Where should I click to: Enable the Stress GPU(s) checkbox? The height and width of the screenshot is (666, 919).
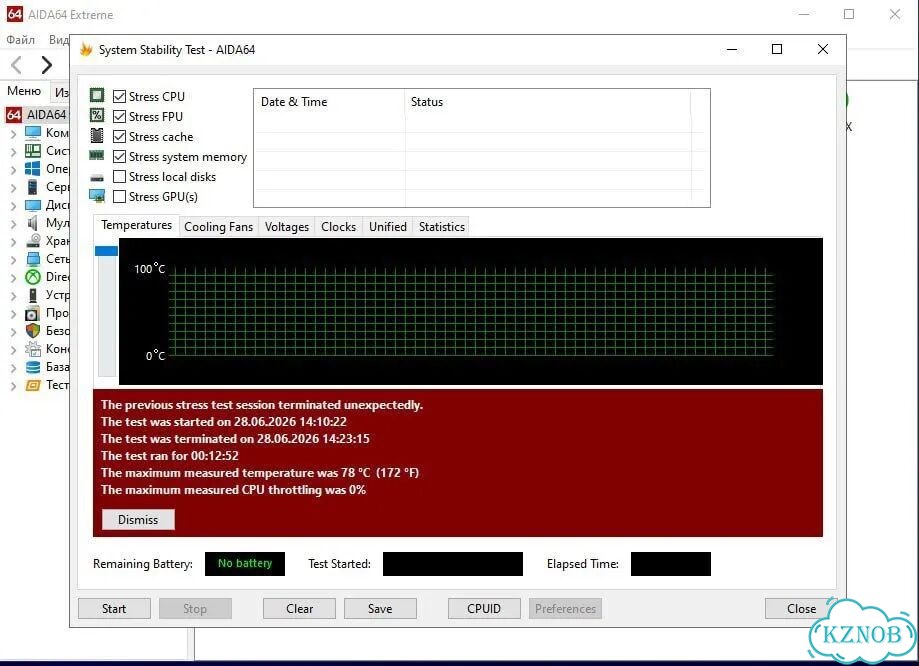pos(119,196)
